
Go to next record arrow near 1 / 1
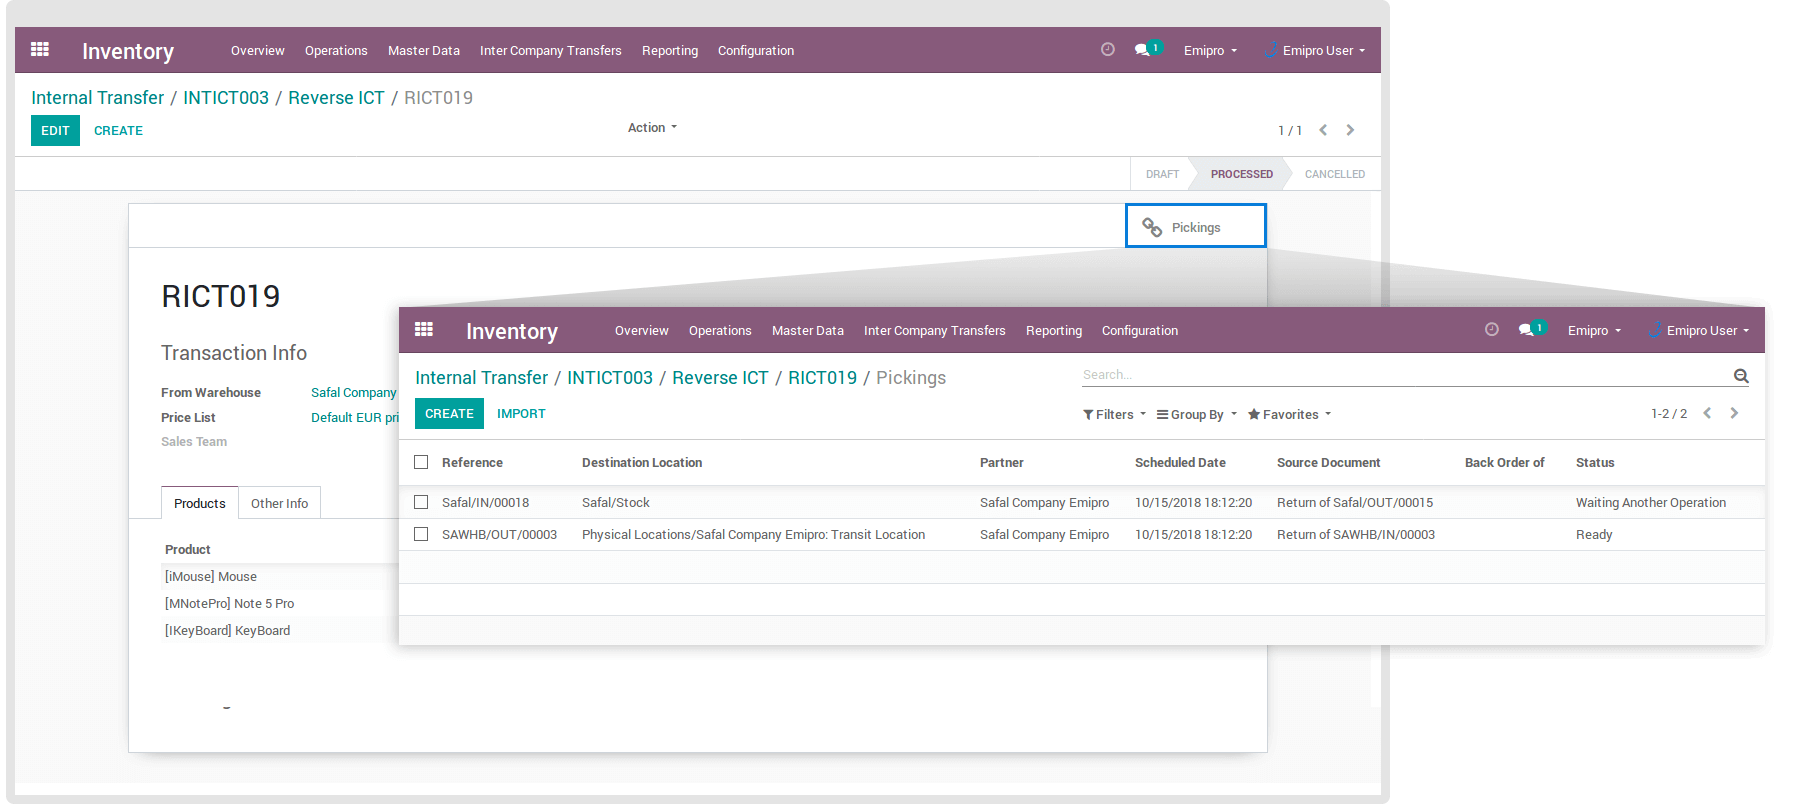click(1350, 130)
